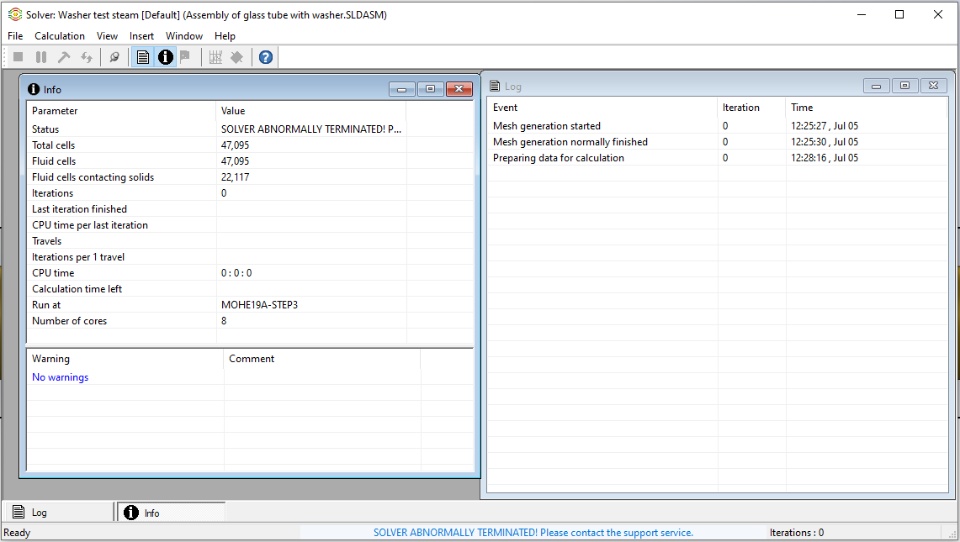Click the CPU time value 0 : 0 : 0
The height and width of the screenshot is (542, 960).
tap(236, 273)
